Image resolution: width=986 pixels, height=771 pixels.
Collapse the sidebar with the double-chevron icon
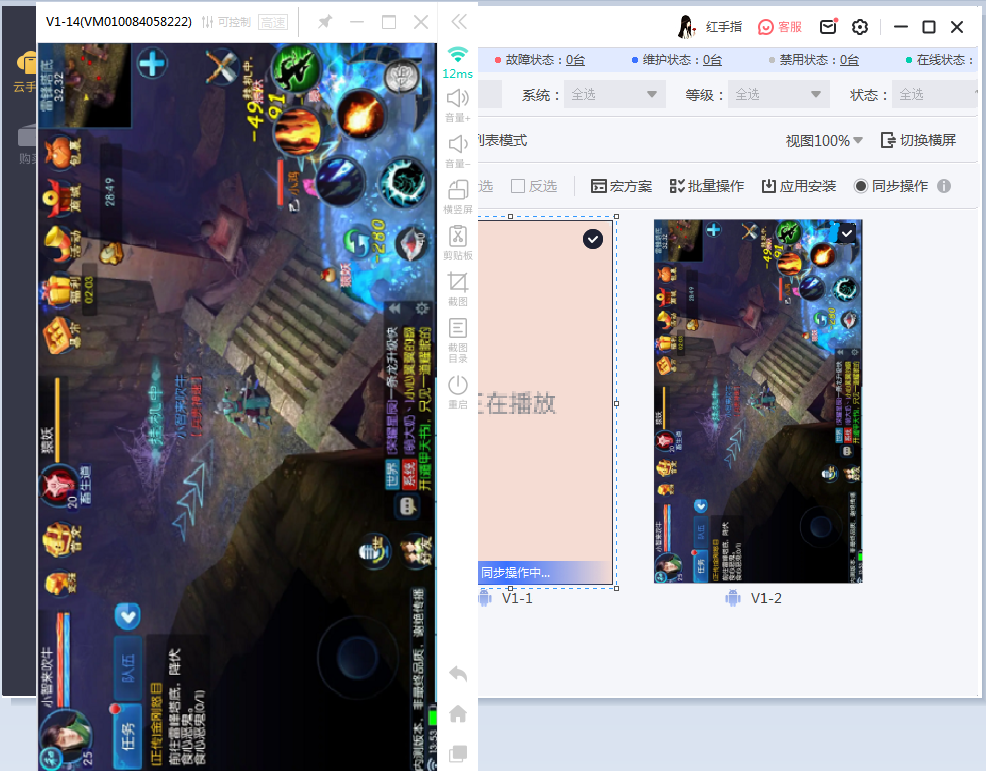tap(458, 22)
